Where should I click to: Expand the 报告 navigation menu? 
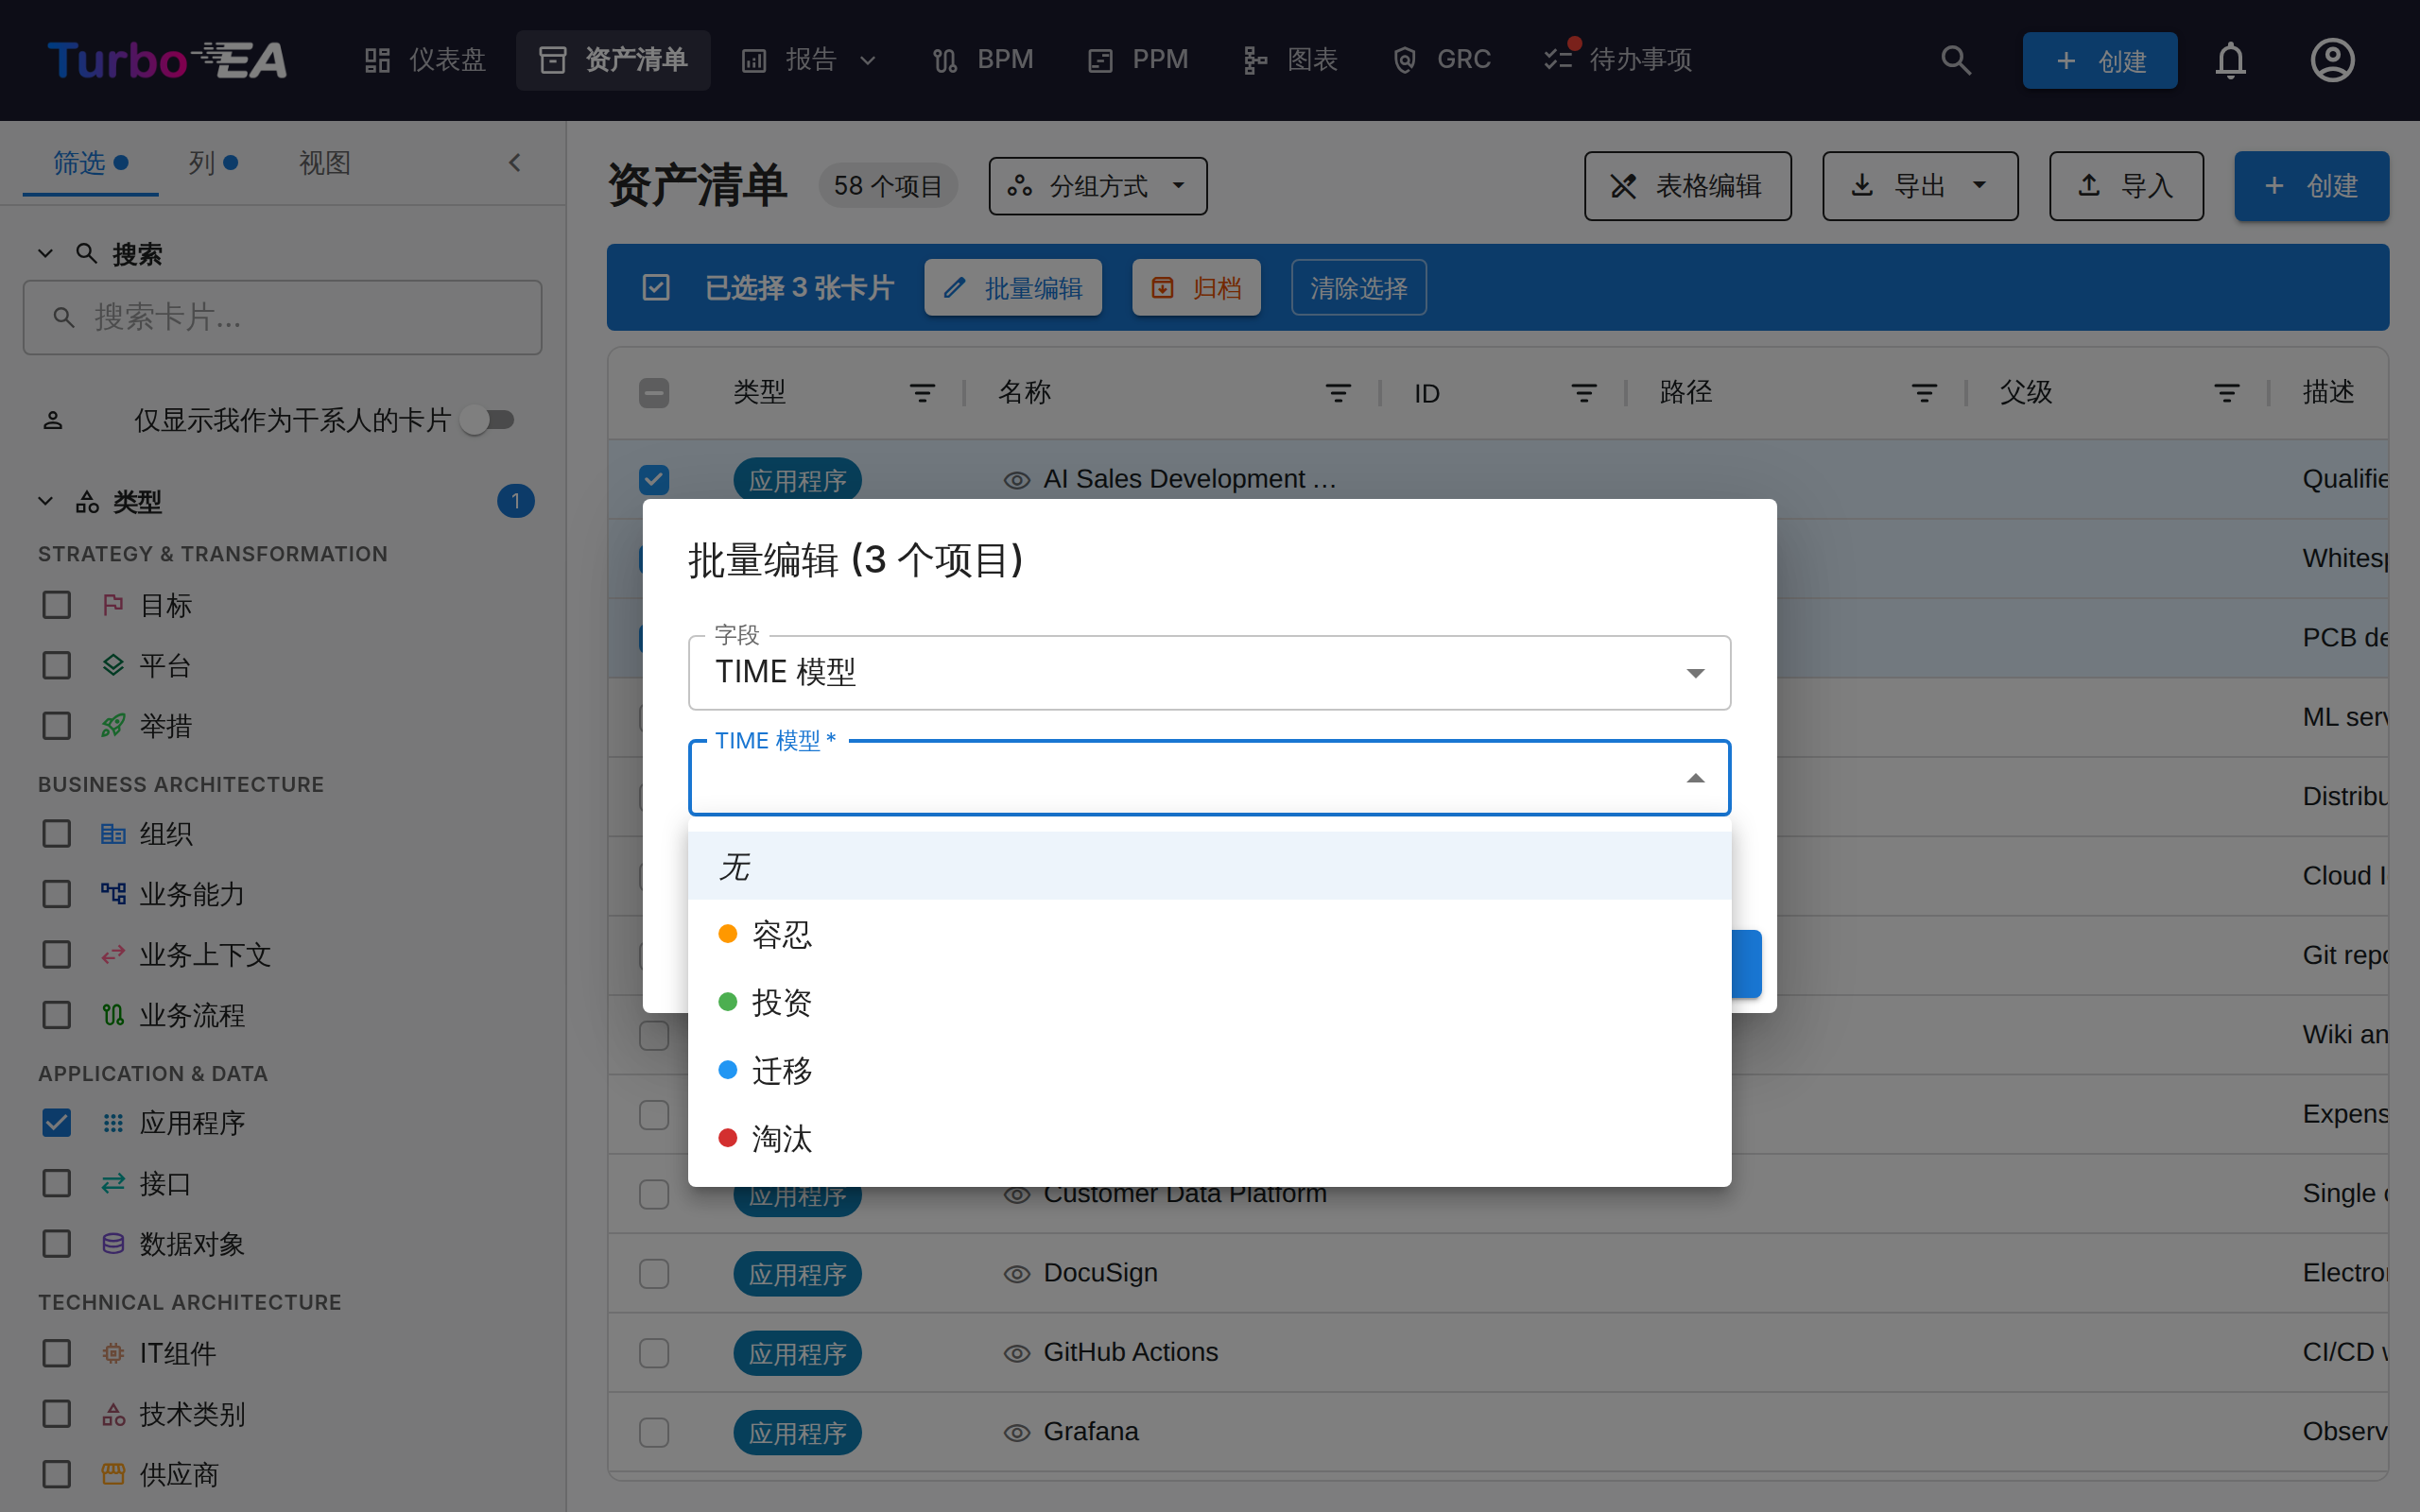click(808, 60)
